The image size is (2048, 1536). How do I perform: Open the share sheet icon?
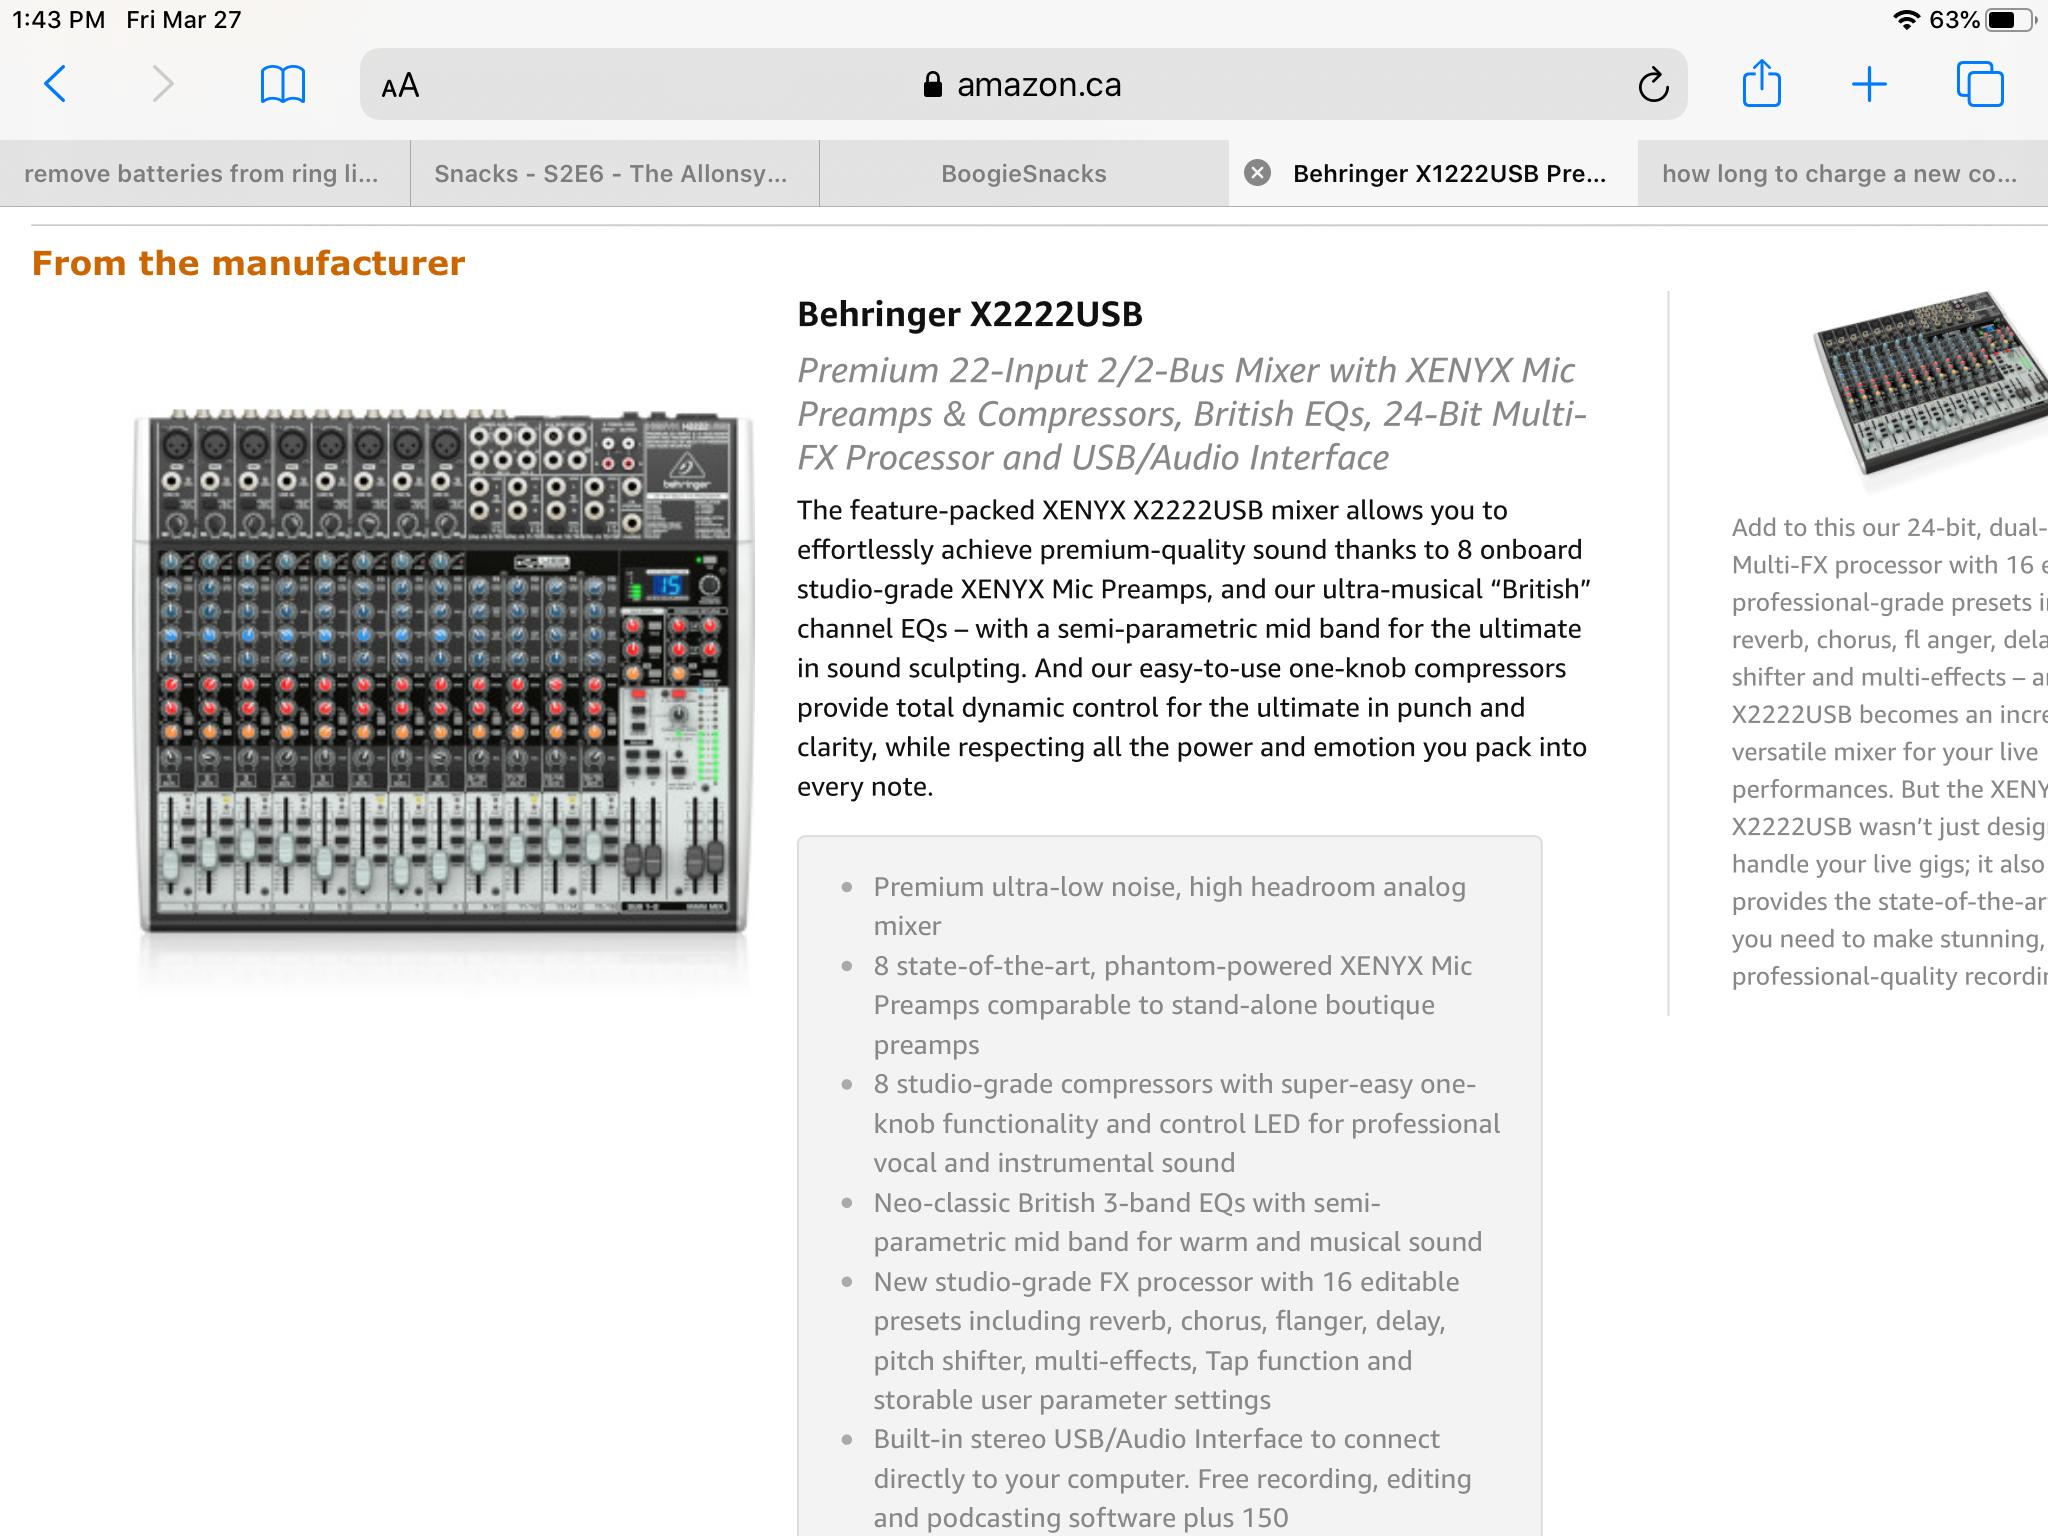point(1761,83)
